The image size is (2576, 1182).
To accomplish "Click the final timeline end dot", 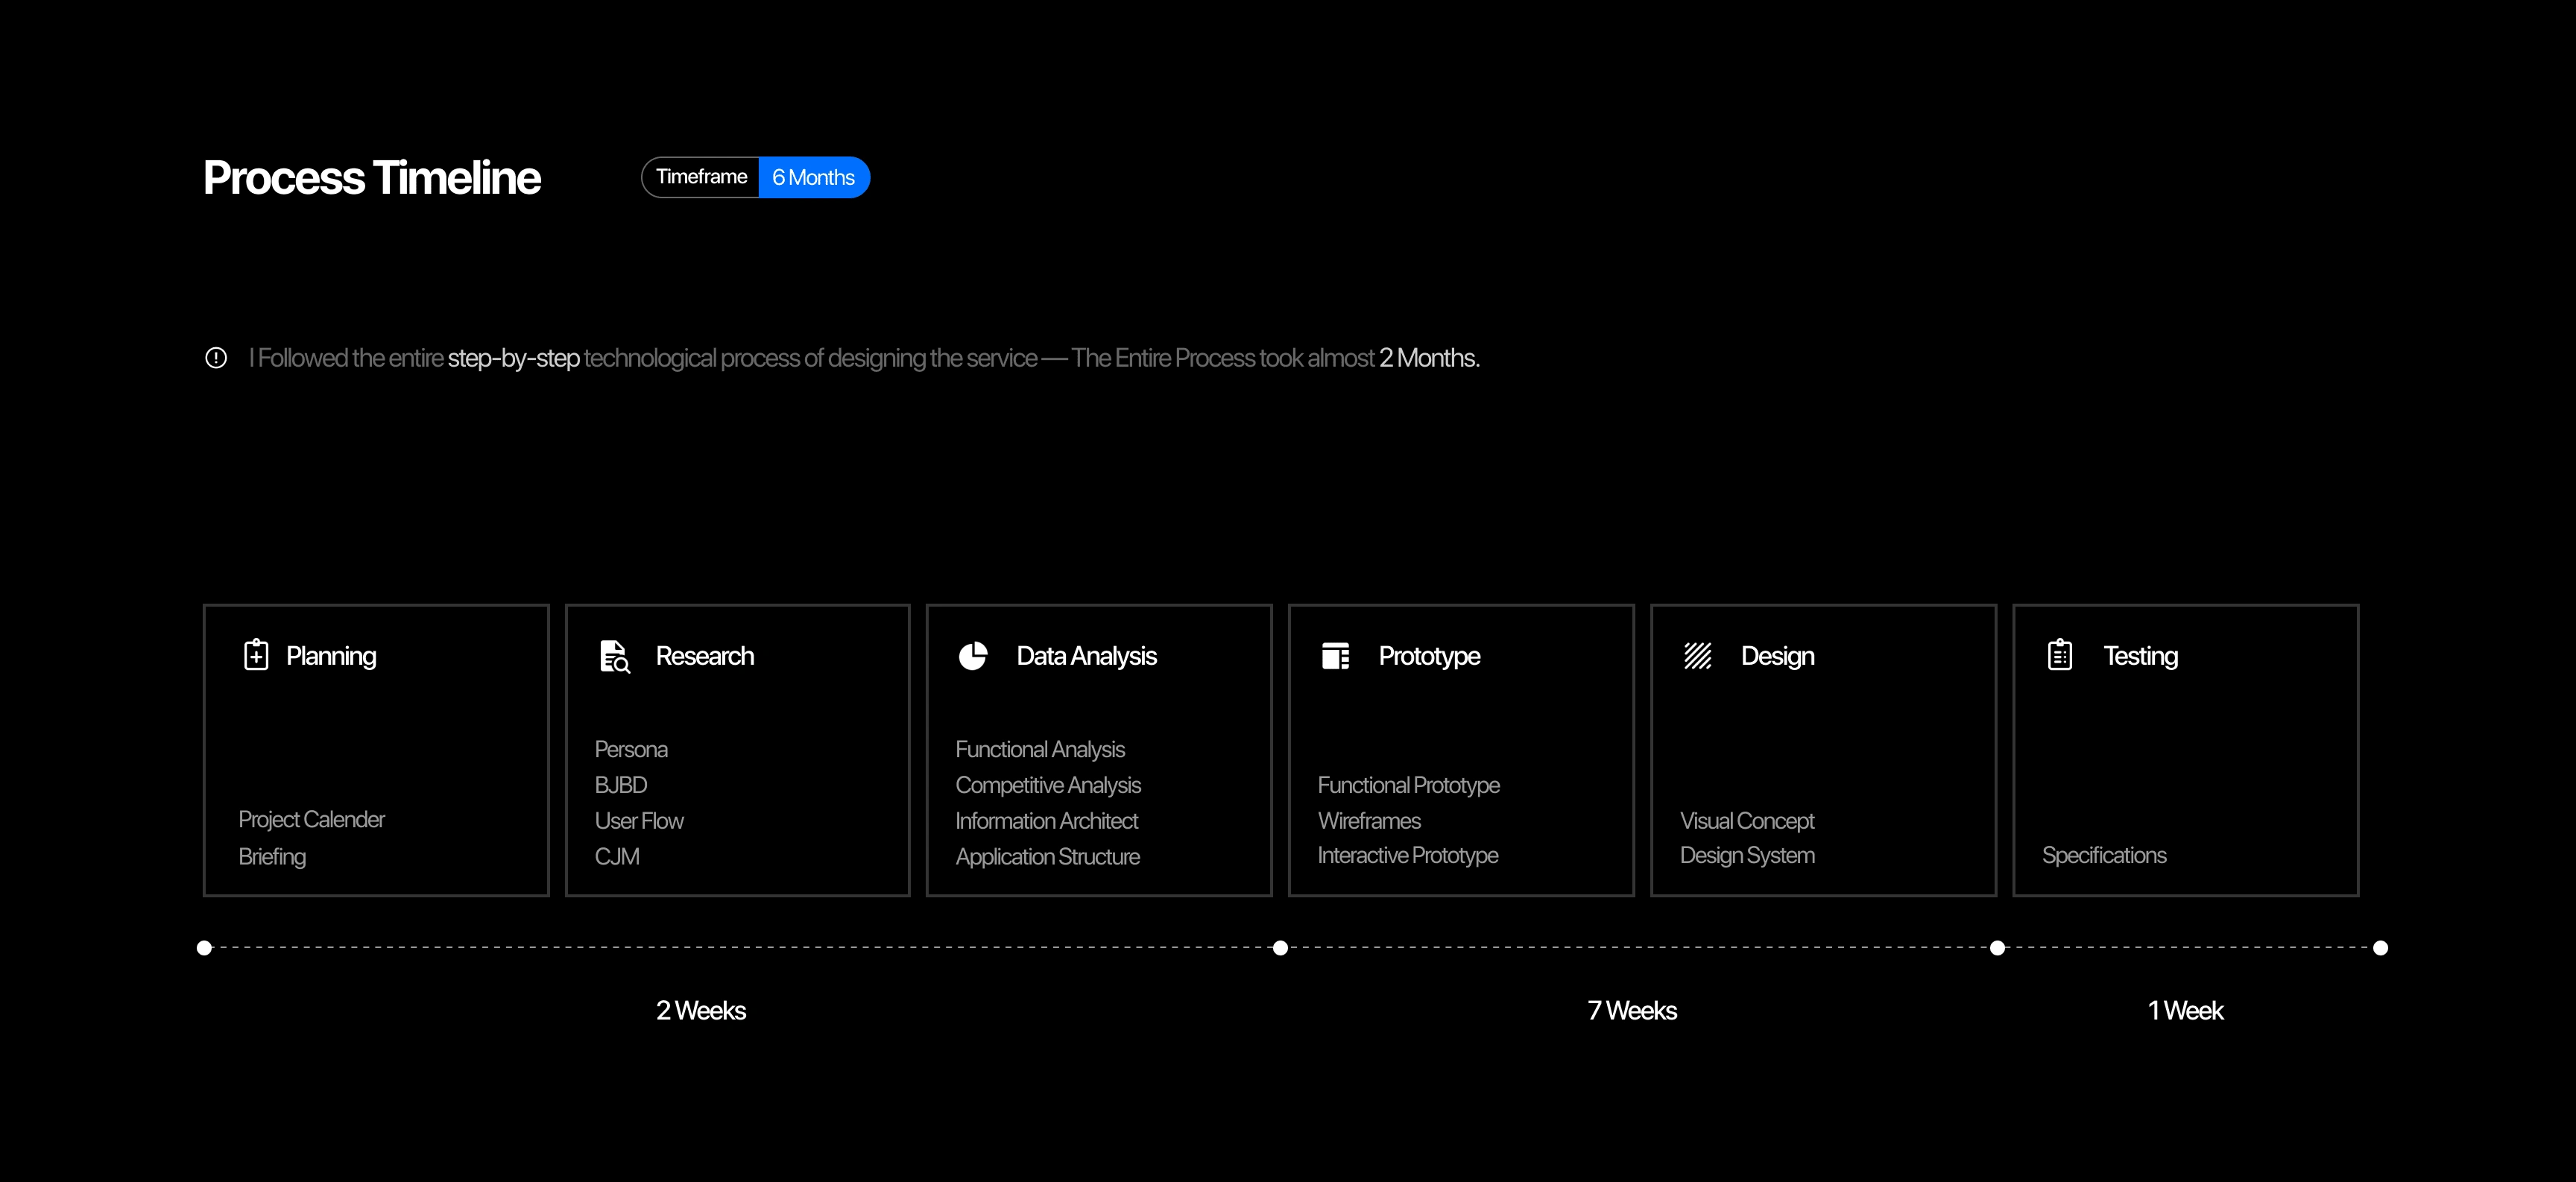I will coord(2380,948).
